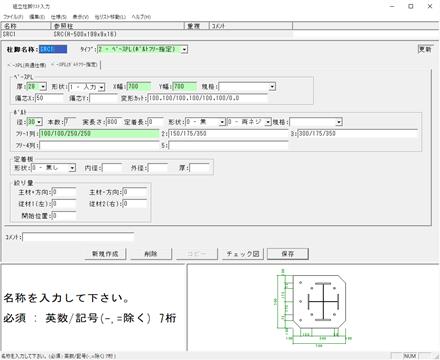This screenshot has width=440, height=360.
Task: Click free row 3 field '300/175/350'
Action: tap(357, 134)
